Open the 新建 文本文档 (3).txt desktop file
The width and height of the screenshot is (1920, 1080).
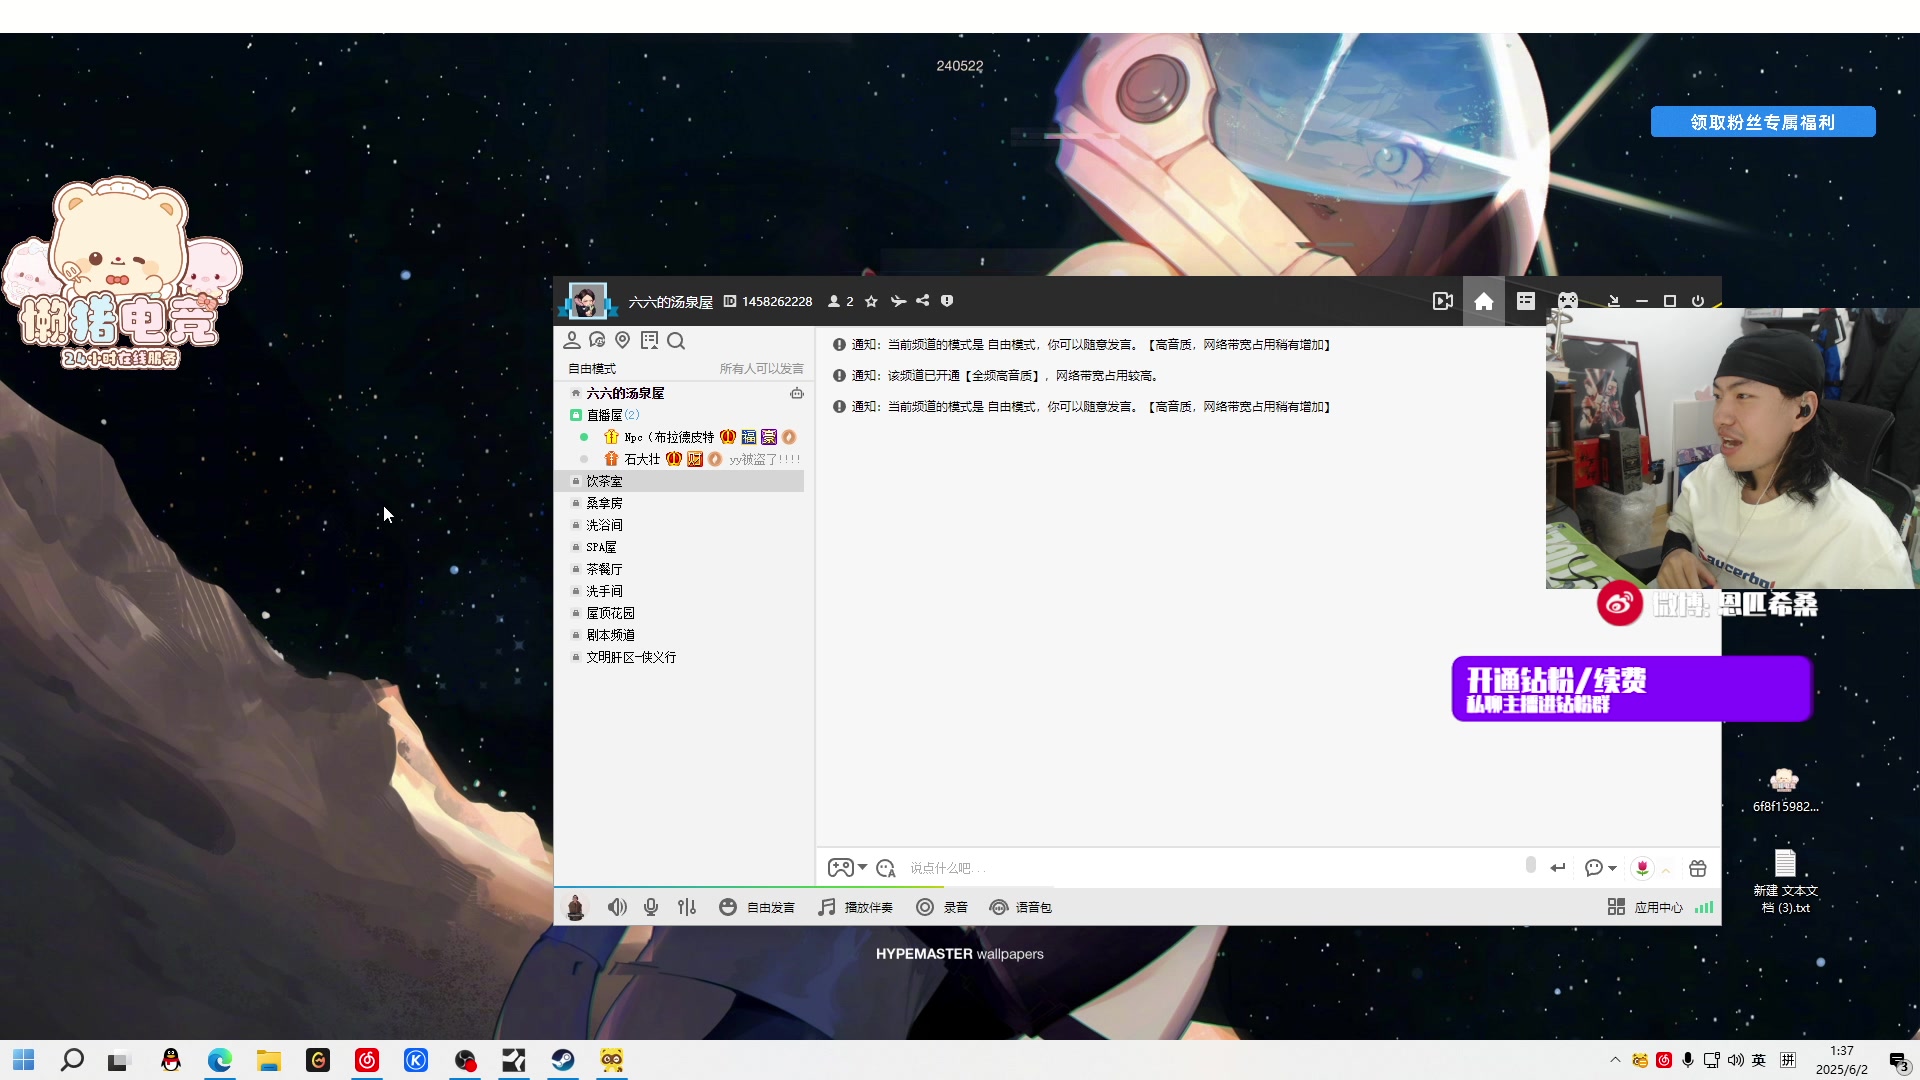pos(1785,881)
